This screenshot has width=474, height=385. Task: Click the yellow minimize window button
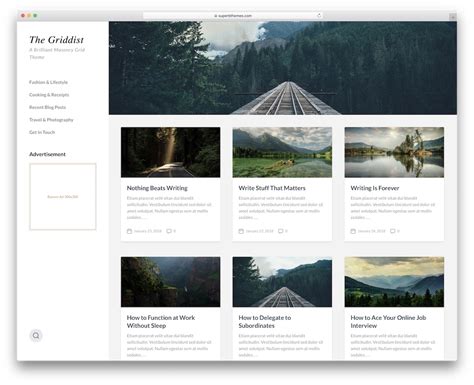click(29, 15)
